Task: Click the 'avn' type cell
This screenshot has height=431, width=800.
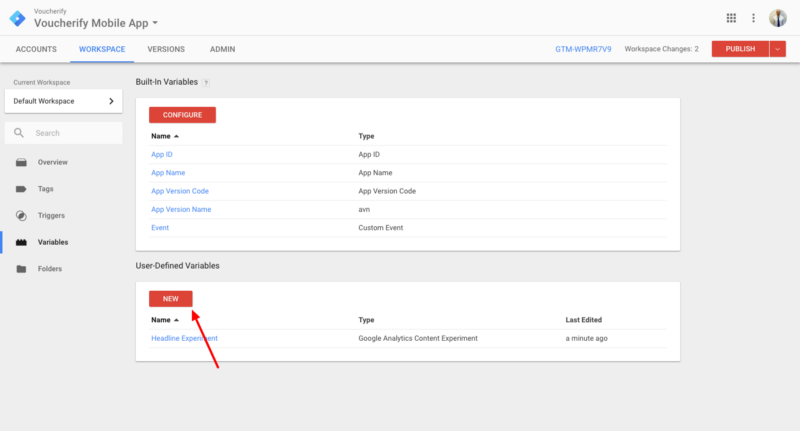Action: pos(364,210)
